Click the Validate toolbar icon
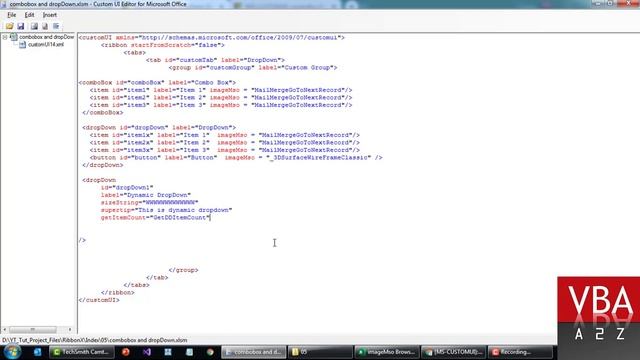The image size is (640, 360). click(x=45, y=27)
